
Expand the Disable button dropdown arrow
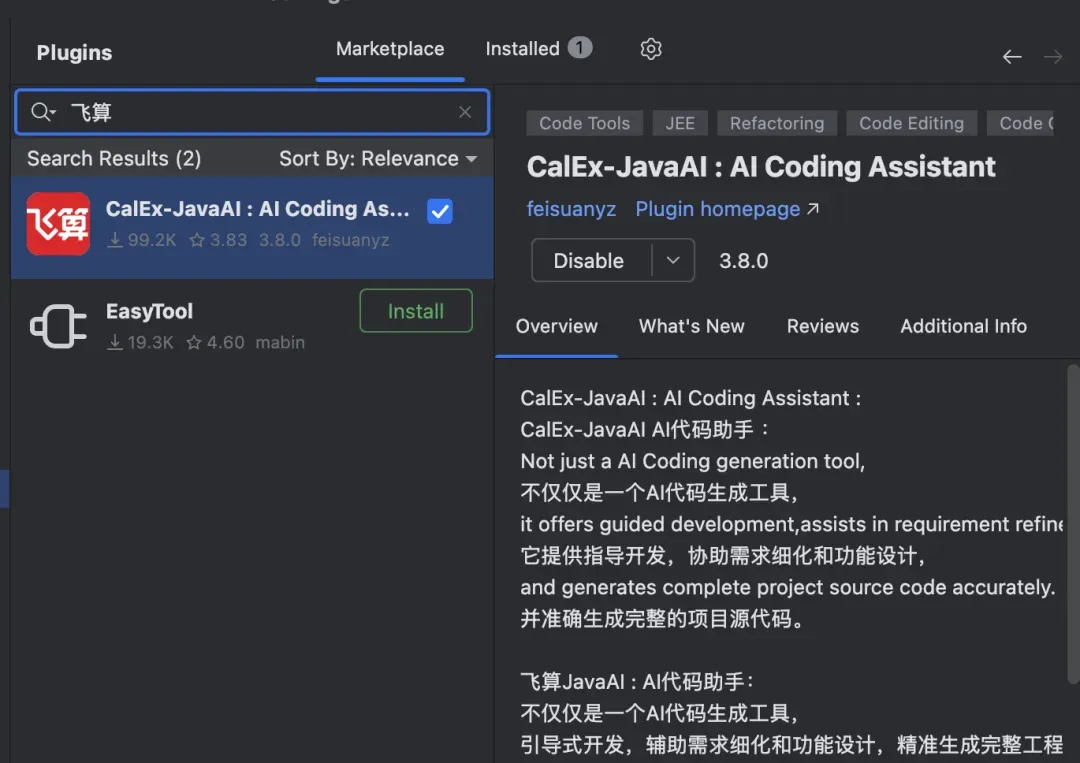tap(673, 260)
